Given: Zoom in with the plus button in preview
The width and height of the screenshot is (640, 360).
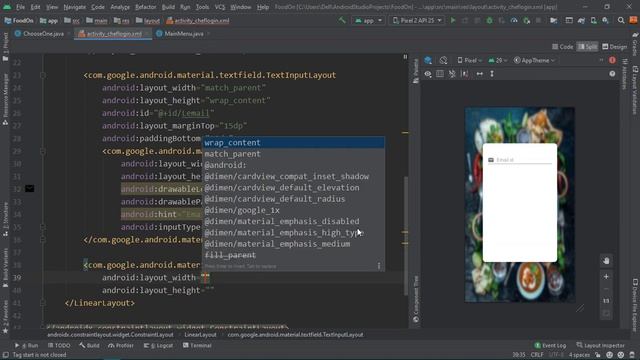Looking at the screenshot, I should tap(606, 276).
